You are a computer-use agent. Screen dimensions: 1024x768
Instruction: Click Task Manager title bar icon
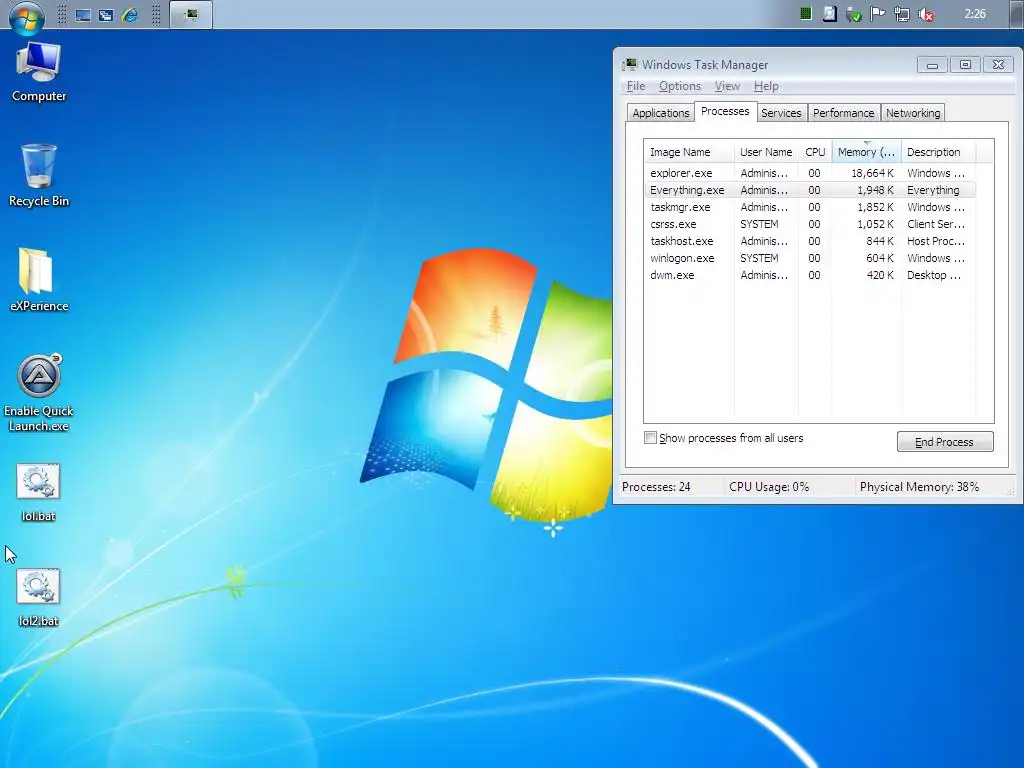click(630, 64)
